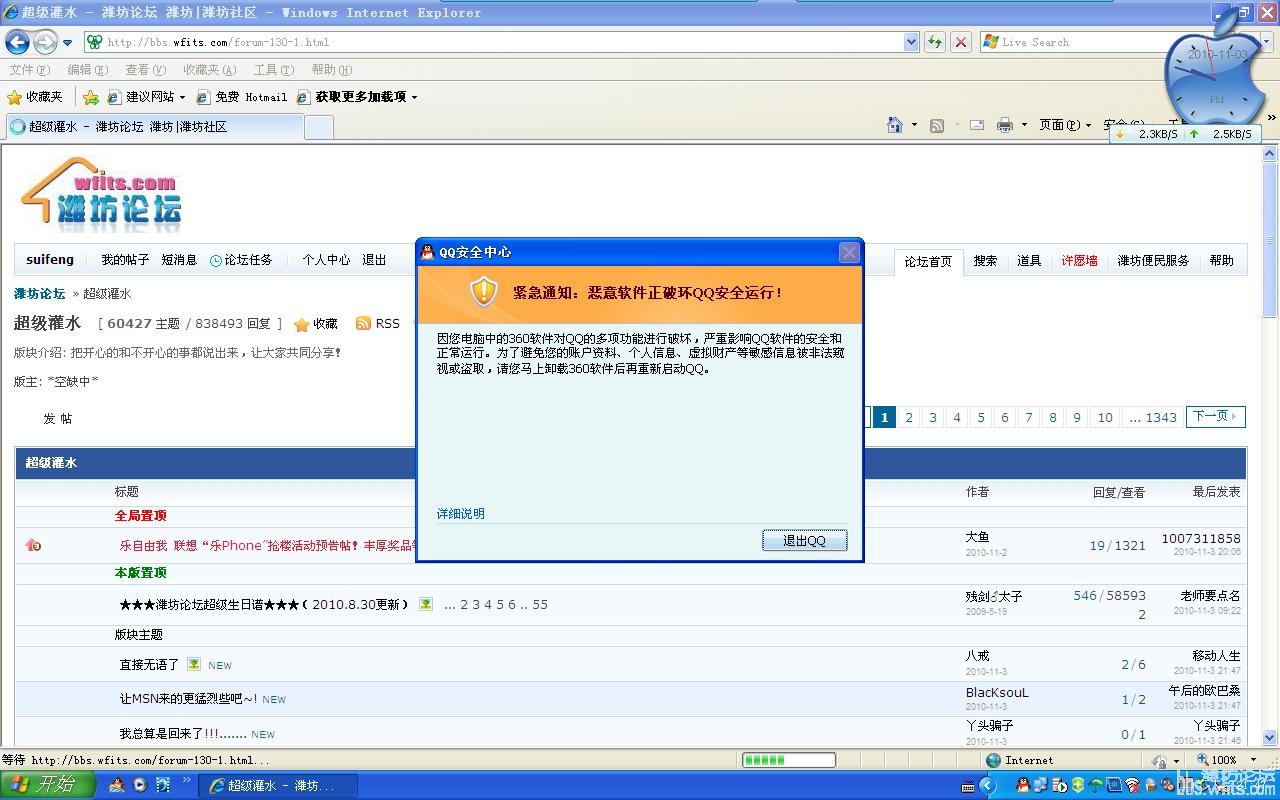The image size is (1280, 800).
Task: Click the attachment icon beside 潍坊论坛超级生日谱
Action: [x=425, y=604]
